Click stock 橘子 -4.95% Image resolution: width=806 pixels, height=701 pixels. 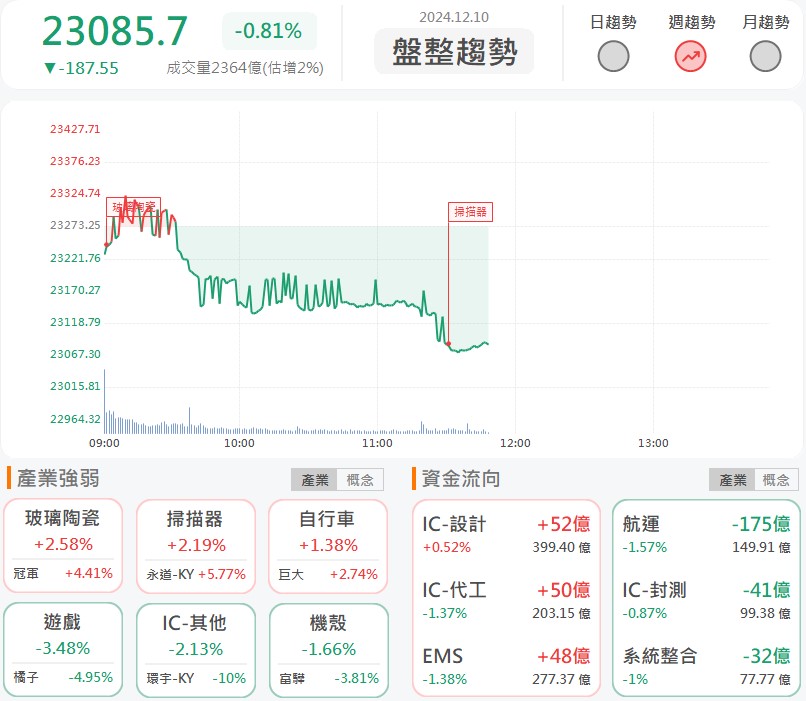click(63, 677)
